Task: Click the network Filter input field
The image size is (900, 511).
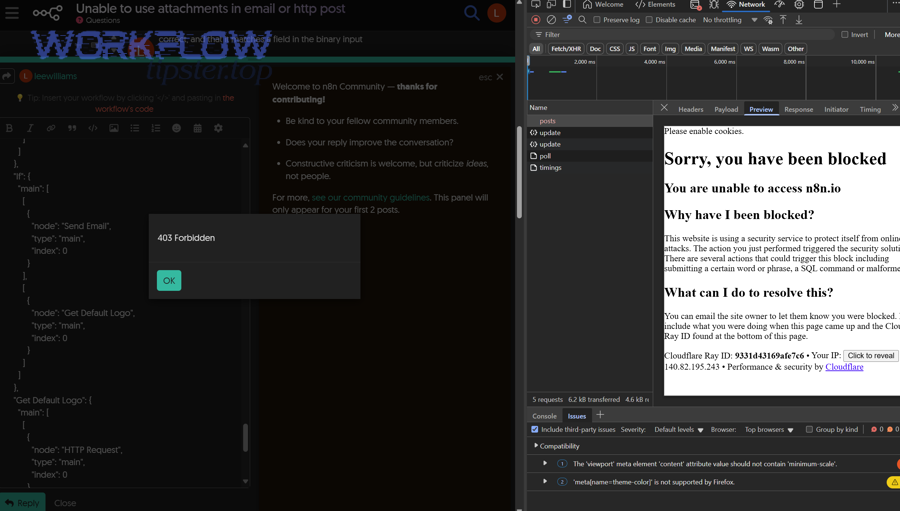Action: click(x=683, y=34)
